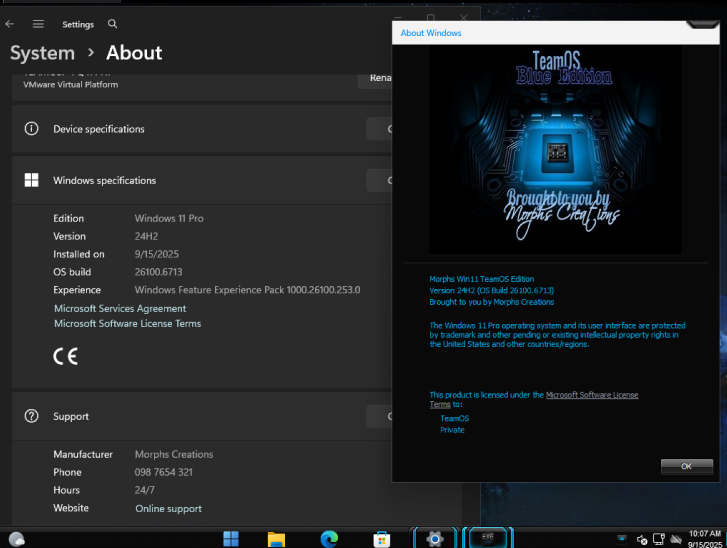Switch to the EXE winver taskbar button

pyautogui.click(x=488, y=538)
